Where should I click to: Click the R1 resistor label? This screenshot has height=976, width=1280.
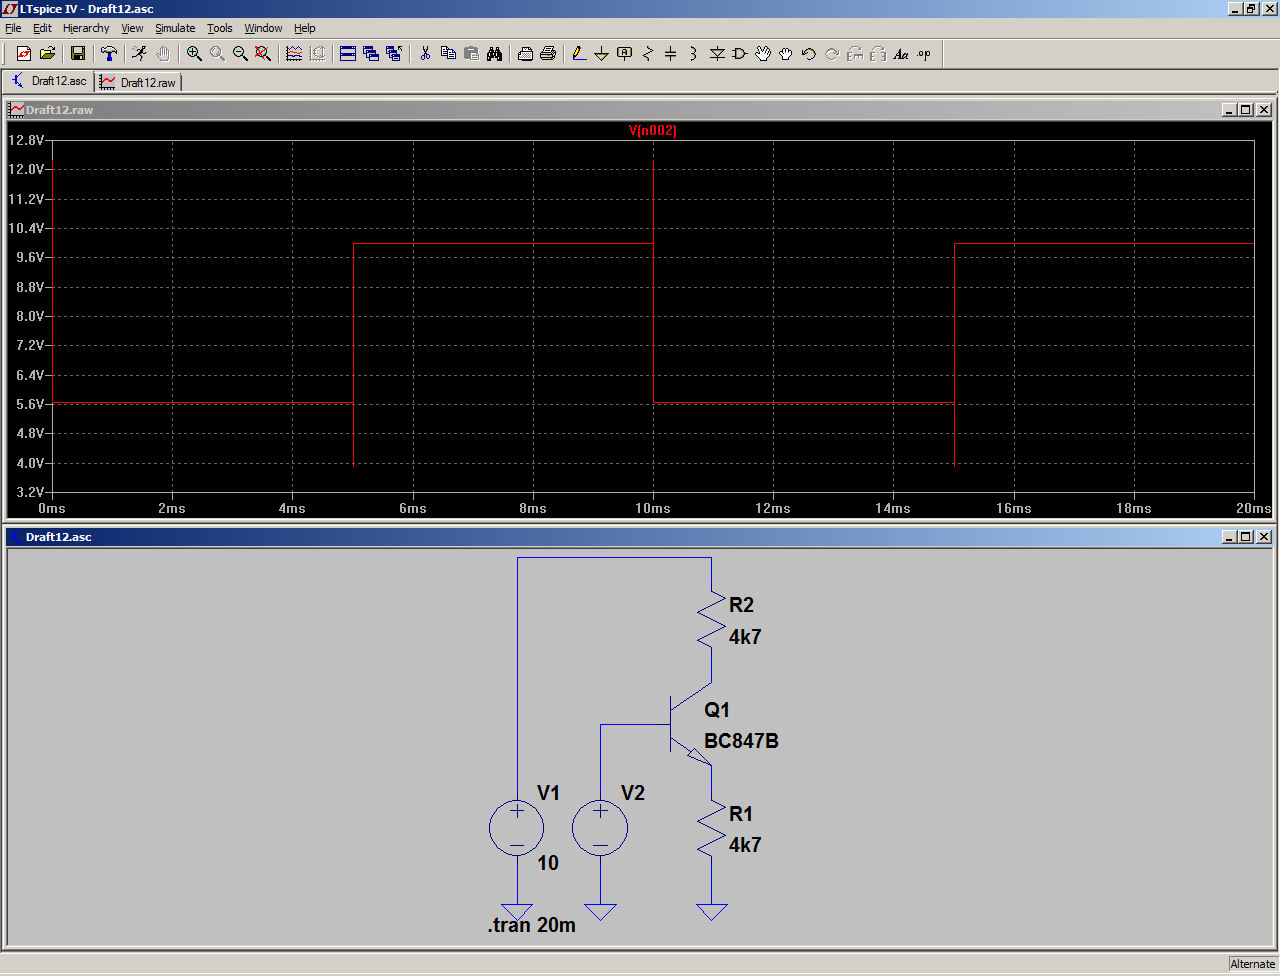[x=741, y=814]
